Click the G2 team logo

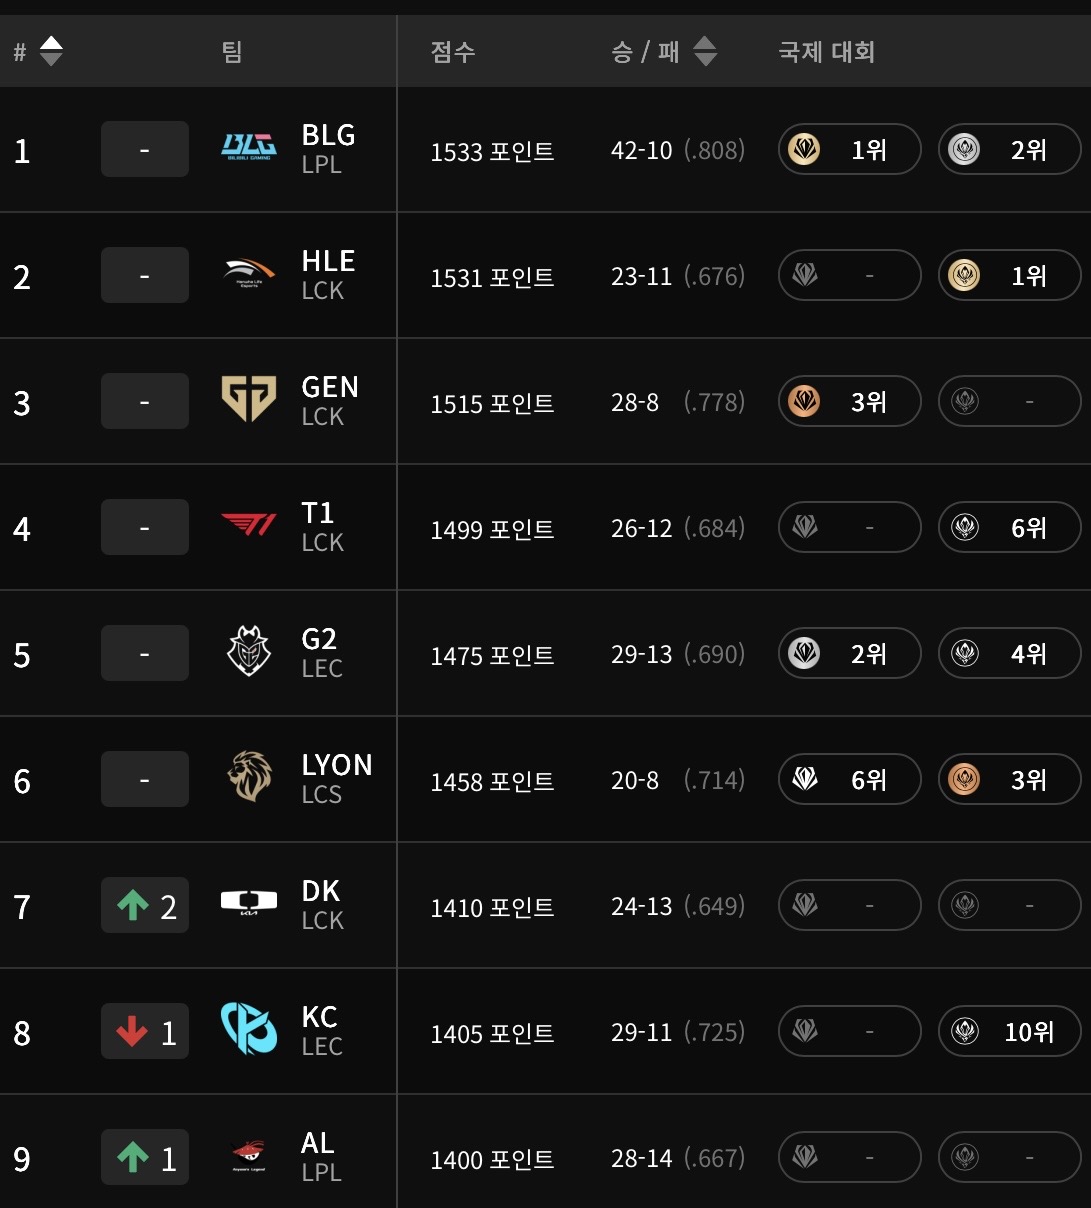248,652
